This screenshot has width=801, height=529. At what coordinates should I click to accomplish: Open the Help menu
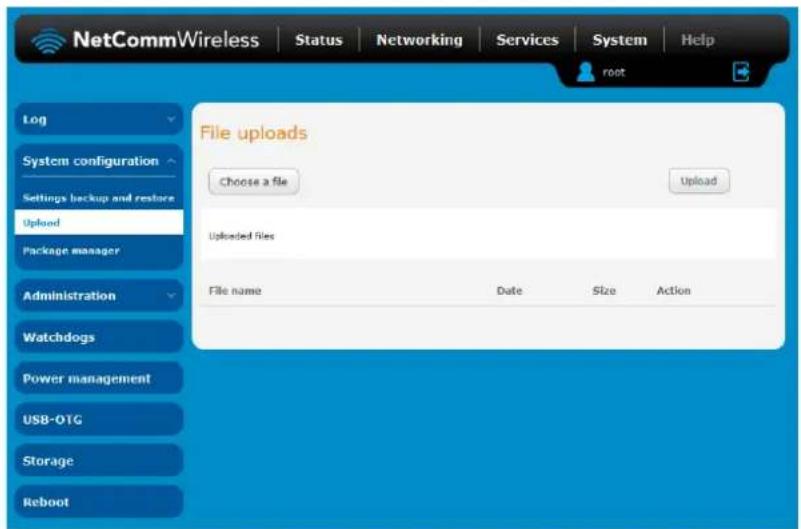click(x=698, y=40)
